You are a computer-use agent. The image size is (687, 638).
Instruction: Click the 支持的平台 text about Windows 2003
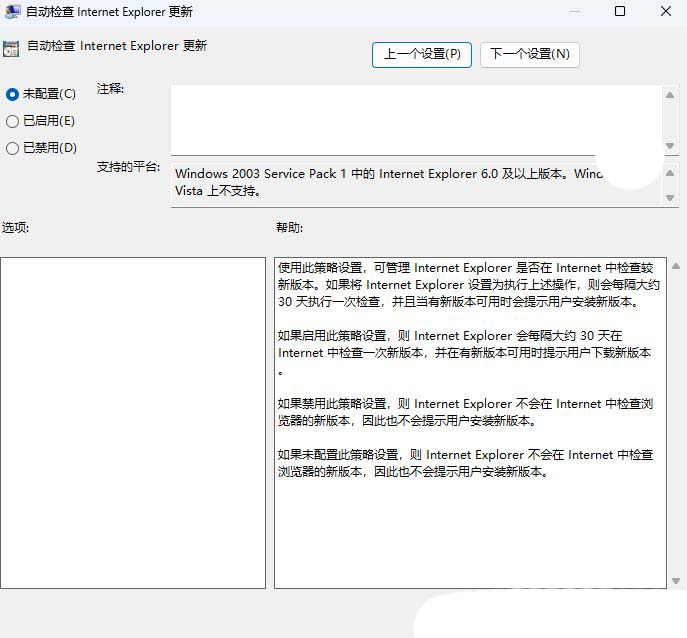click(389, 182)
